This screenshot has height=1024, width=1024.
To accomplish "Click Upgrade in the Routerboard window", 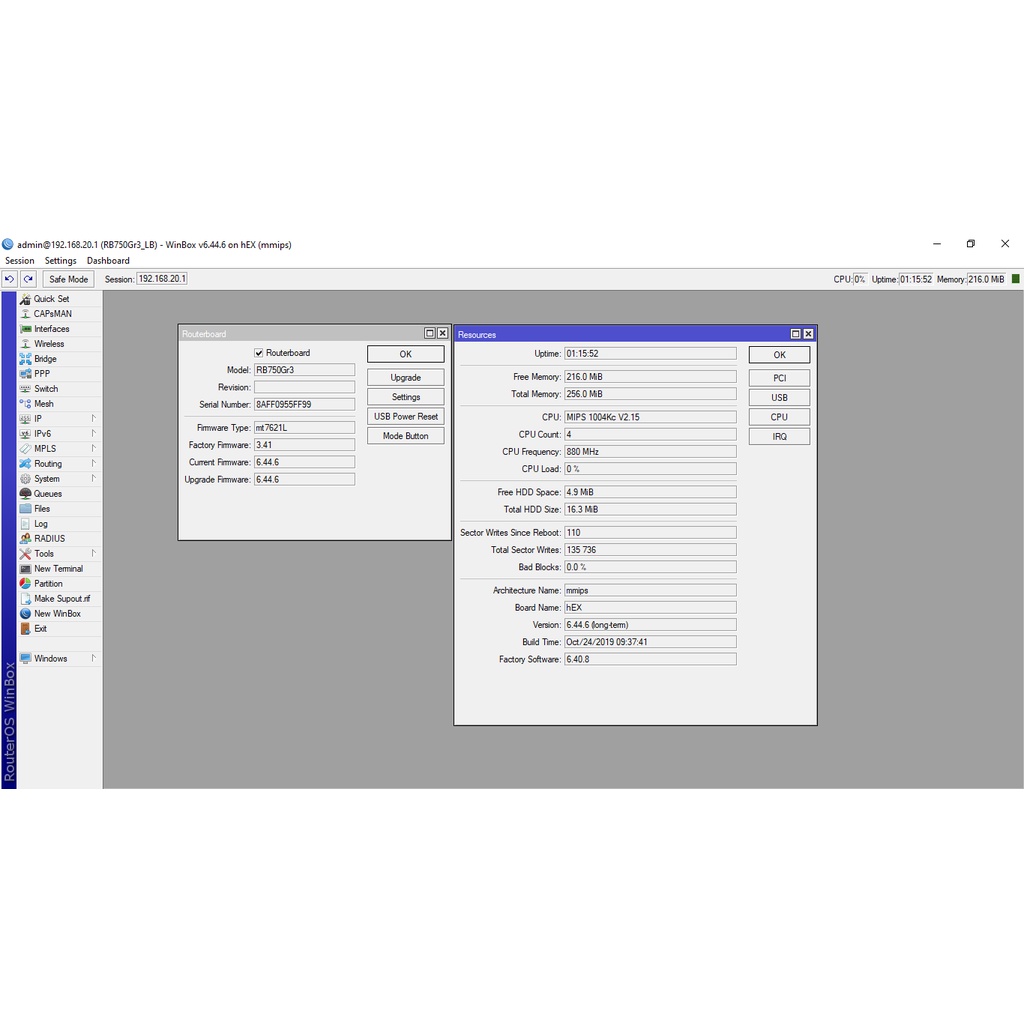I will pyautogui.click(x=405, y=378).
